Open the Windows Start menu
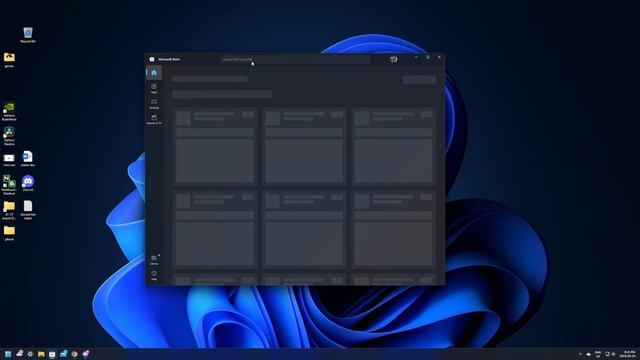This screenshot has width=640, height=360. (x=8, y=354)
